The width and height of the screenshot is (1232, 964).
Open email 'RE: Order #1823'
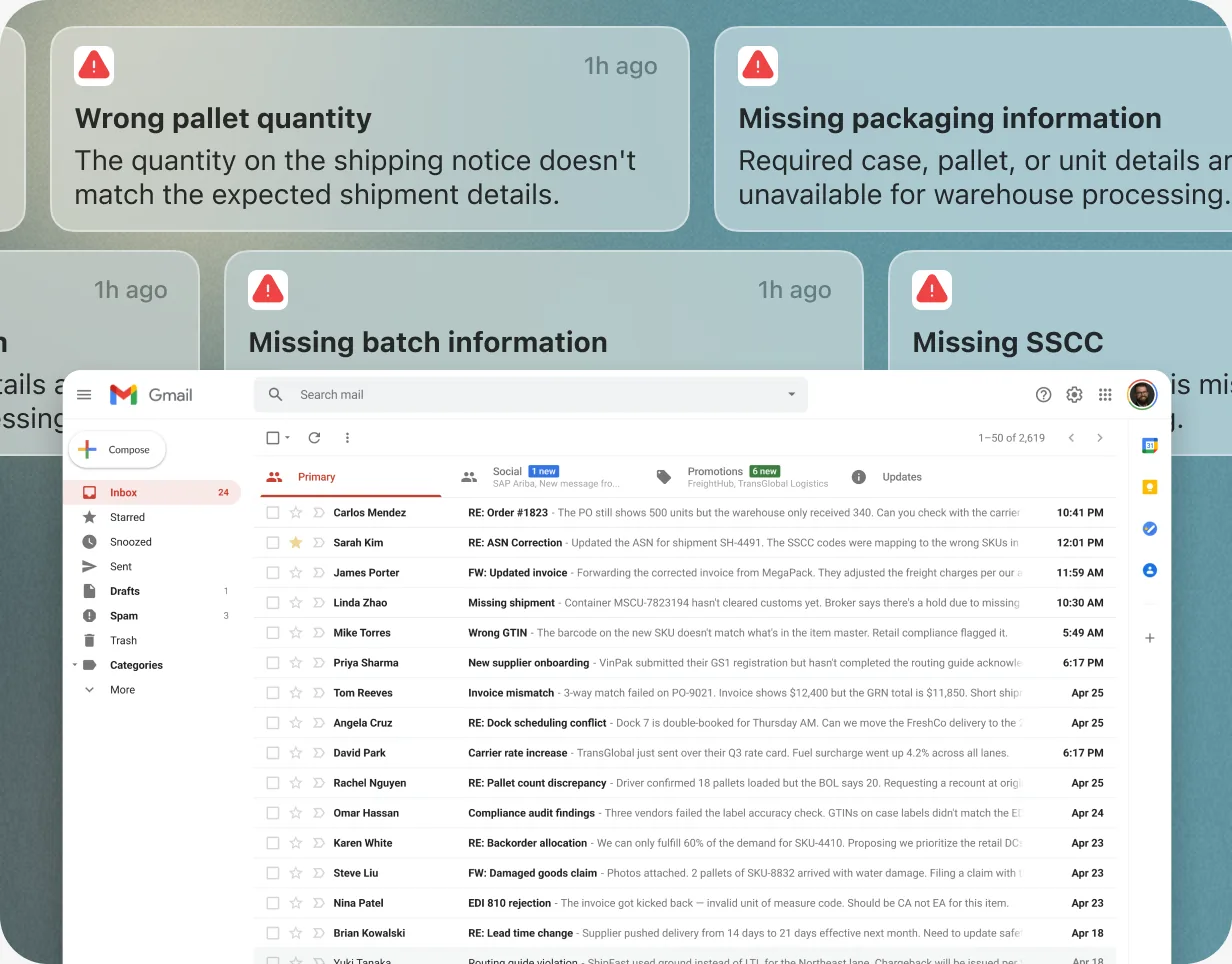click(x=685, y=513)
